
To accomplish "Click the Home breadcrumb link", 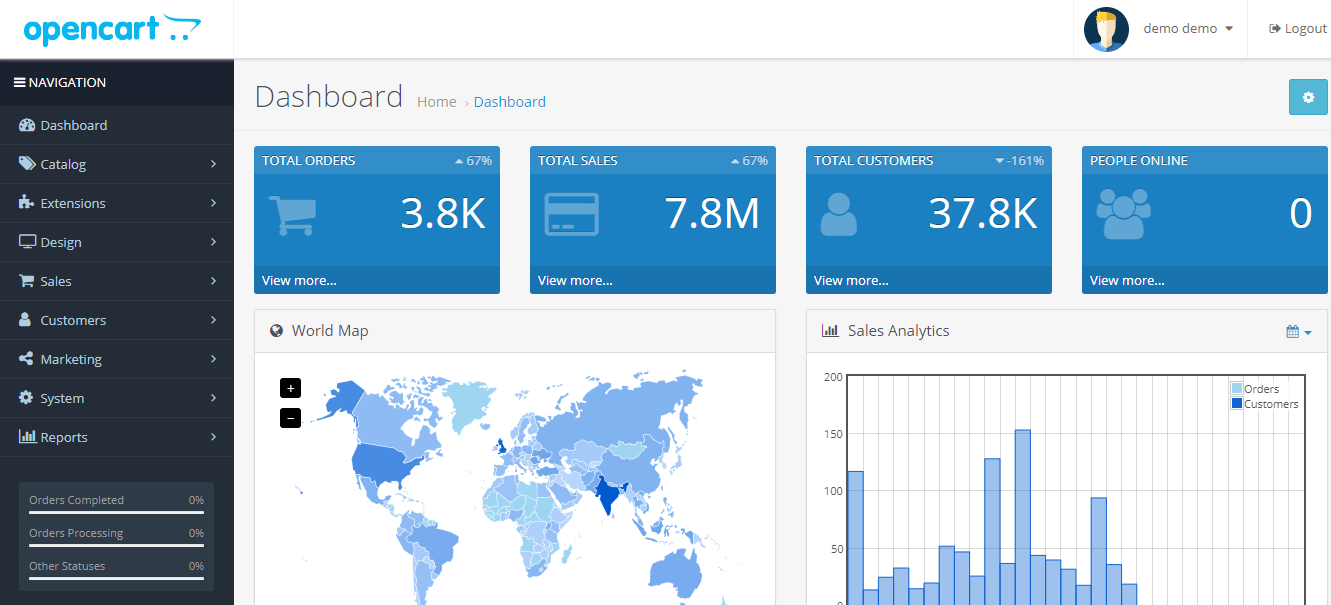I will coord(436,102).
